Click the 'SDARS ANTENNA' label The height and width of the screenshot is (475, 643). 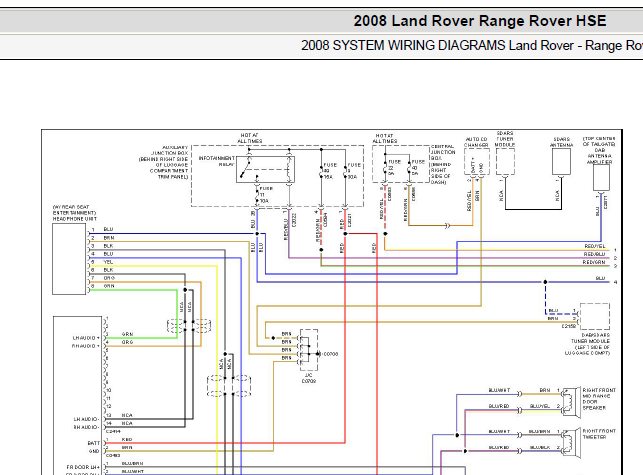pyautogui.click(x=561, y=142)
